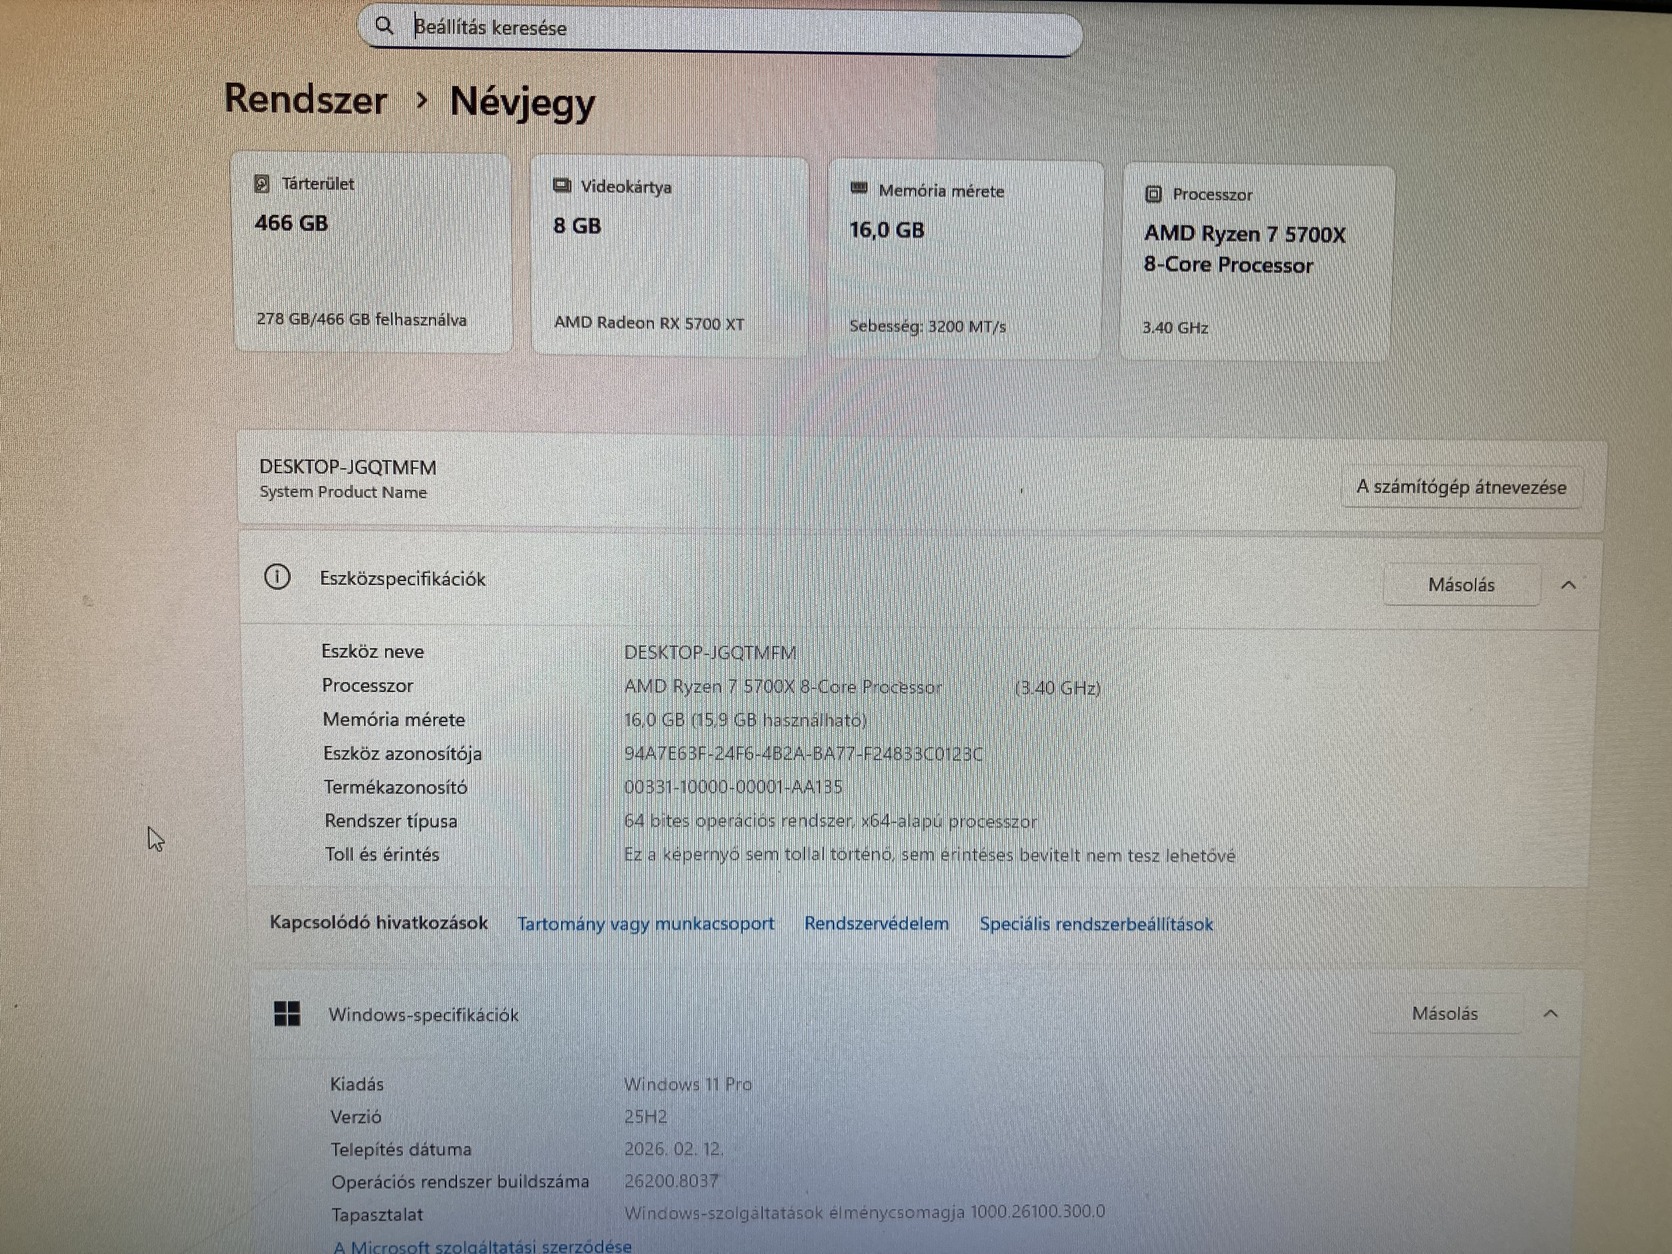Open 'Speciális rendszerbeállítások' link
Image resolution: width=1672 pixels, height=1254 pixels.
pyautogui.click(x=1096, y=924)
